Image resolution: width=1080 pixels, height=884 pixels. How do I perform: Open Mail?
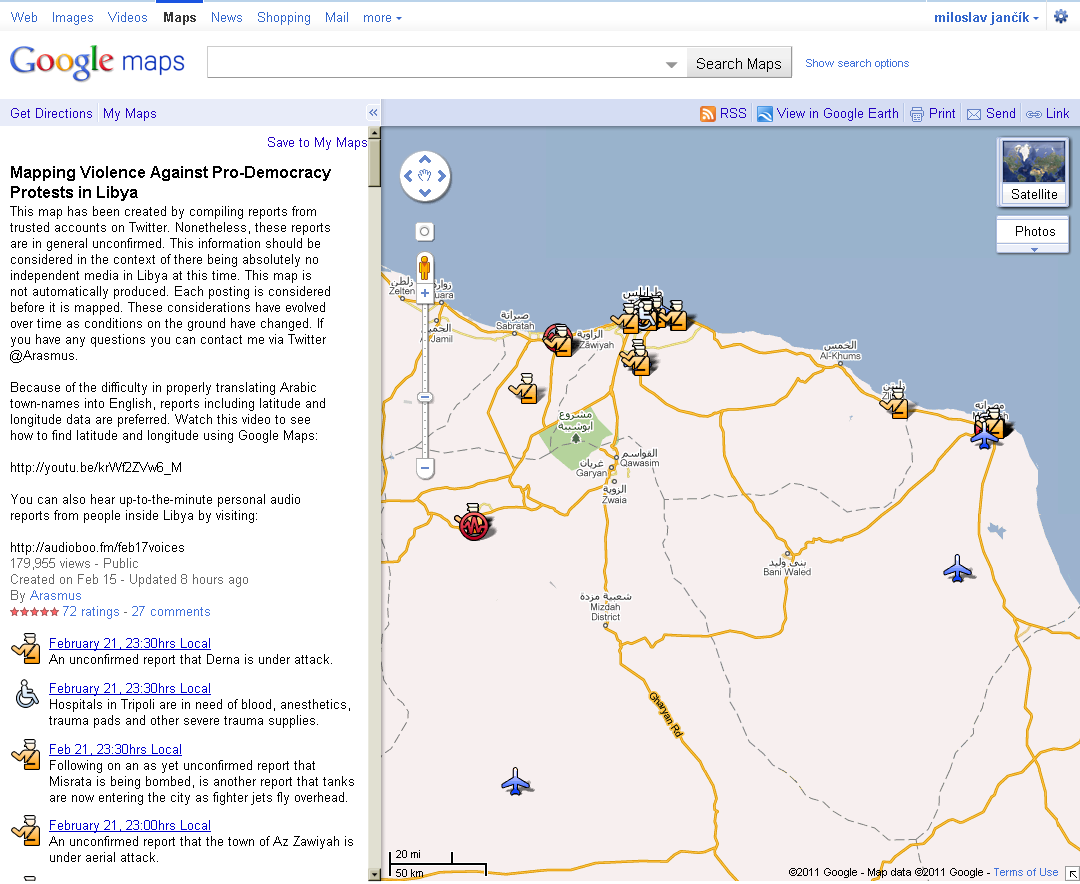(x=337, y=18)
